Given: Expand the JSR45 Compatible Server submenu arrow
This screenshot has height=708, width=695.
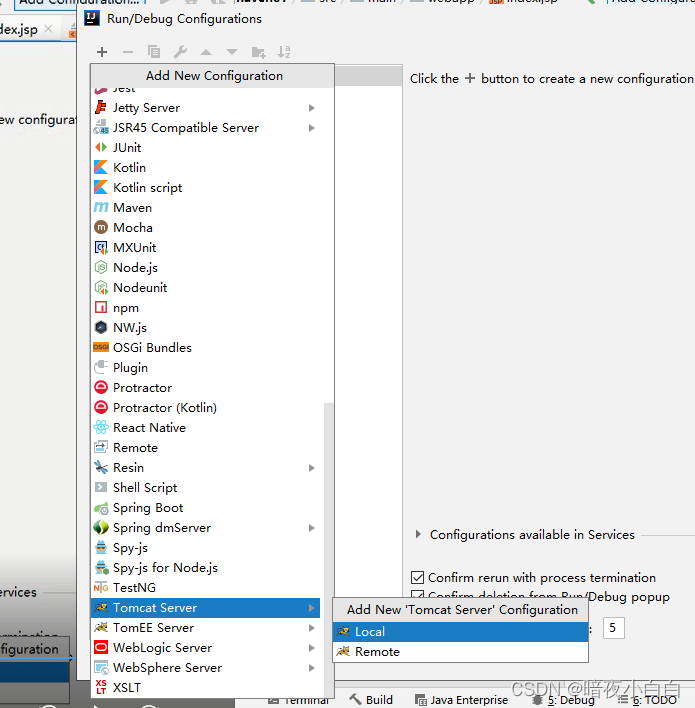Looking at the screenshot, I should (312, 128).
